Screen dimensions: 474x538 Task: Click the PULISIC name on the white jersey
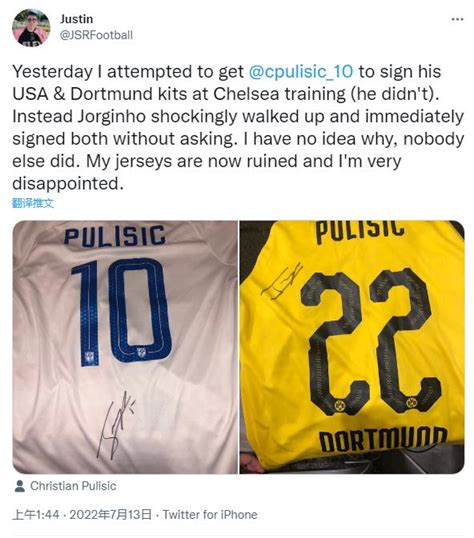point(115,236)
